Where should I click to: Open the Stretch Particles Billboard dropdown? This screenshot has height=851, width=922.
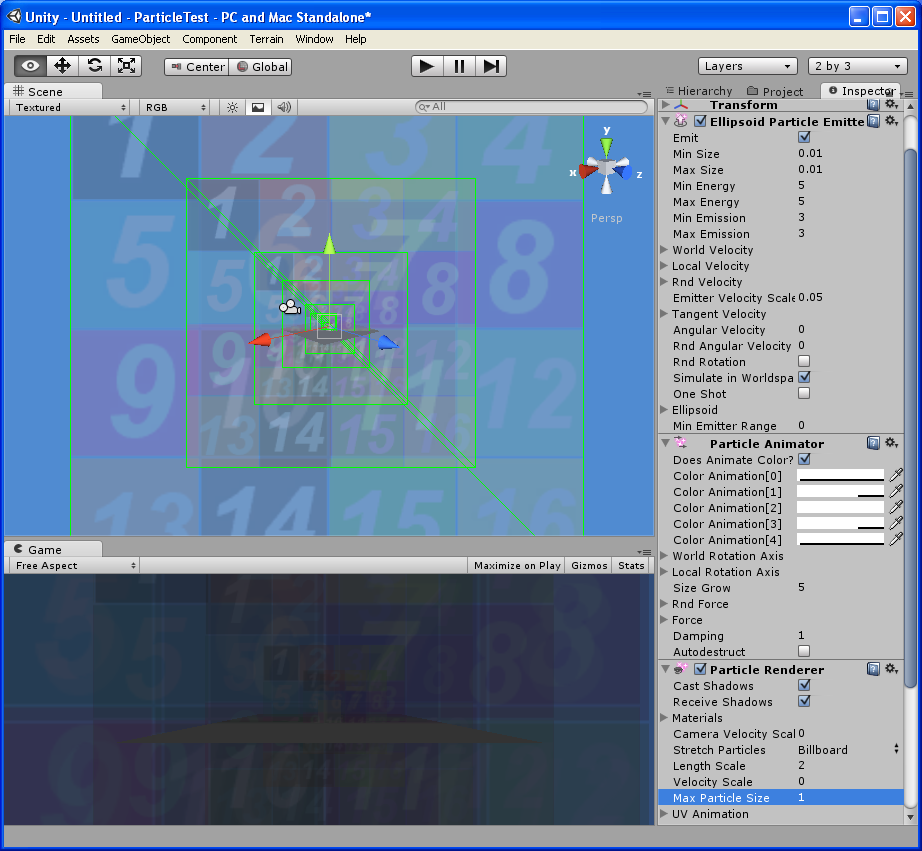(x=848, y=750)
